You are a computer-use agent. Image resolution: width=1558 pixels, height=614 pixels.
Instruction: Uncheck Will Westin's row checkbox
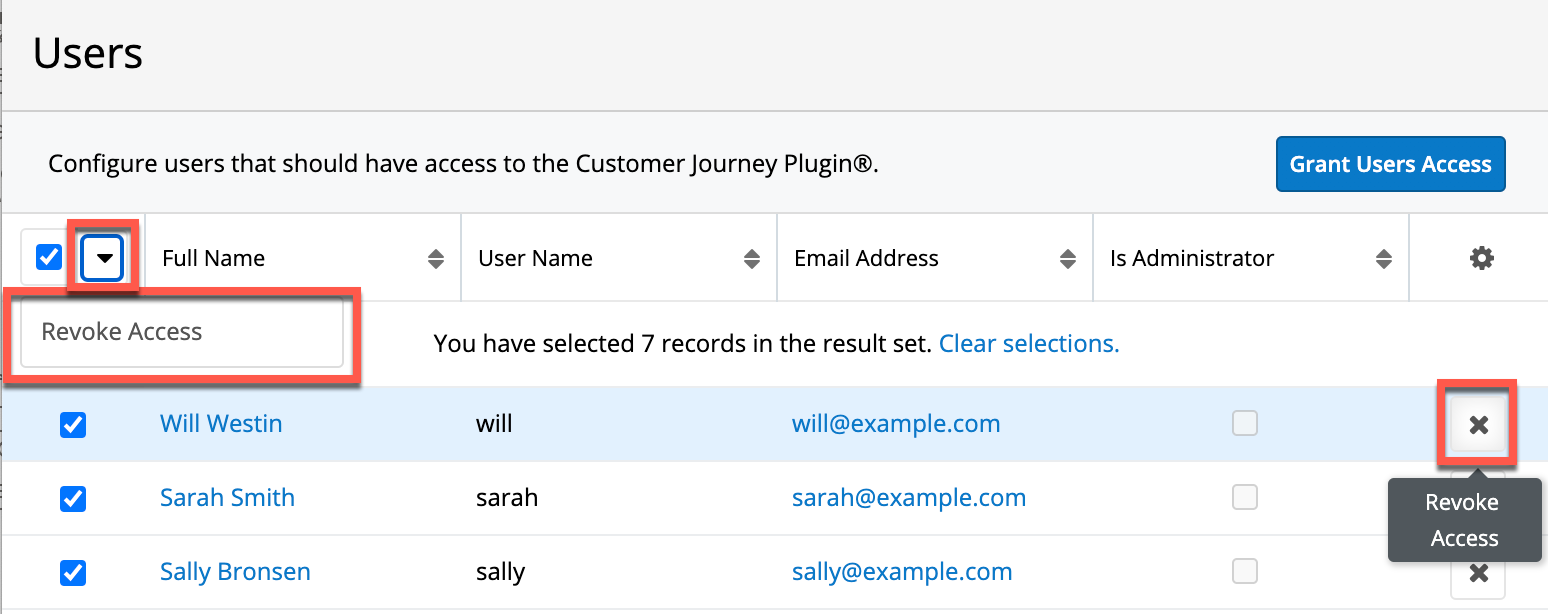(73, 425)
